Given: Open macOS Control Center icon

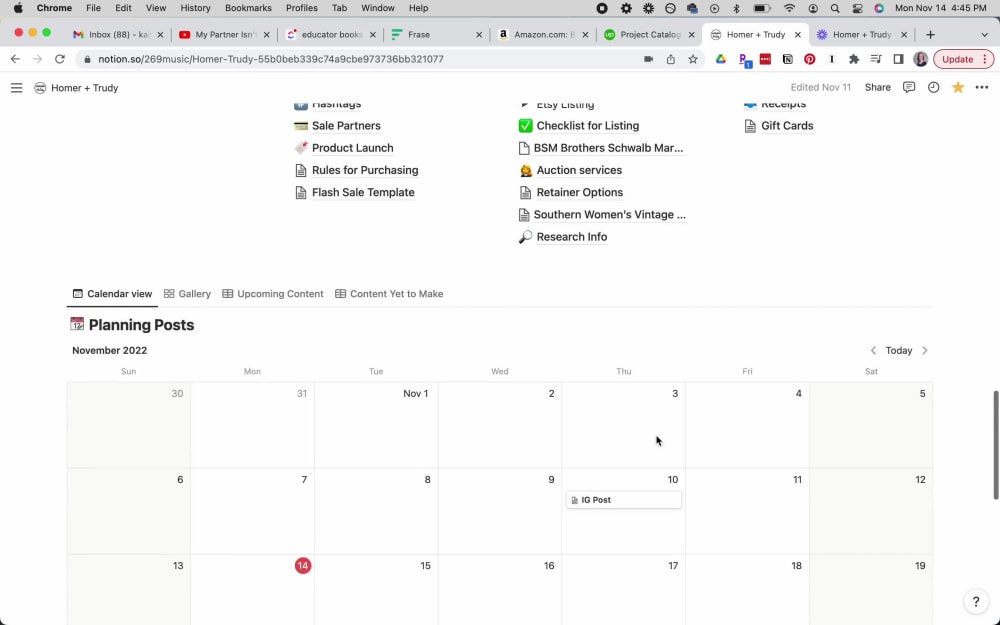Looking at the screenshot, I should pyautogui.click(x=857, y=8).
